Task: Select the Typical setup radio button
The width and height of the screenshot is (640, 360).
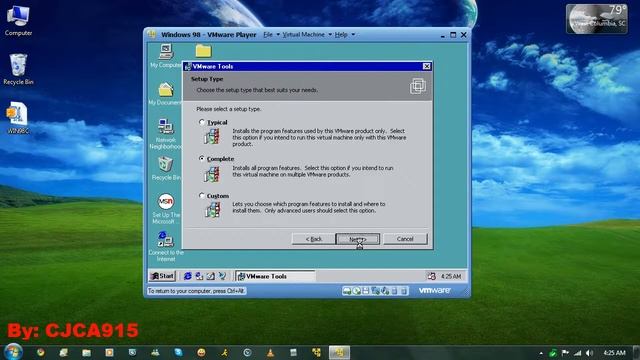Action: 202,122
